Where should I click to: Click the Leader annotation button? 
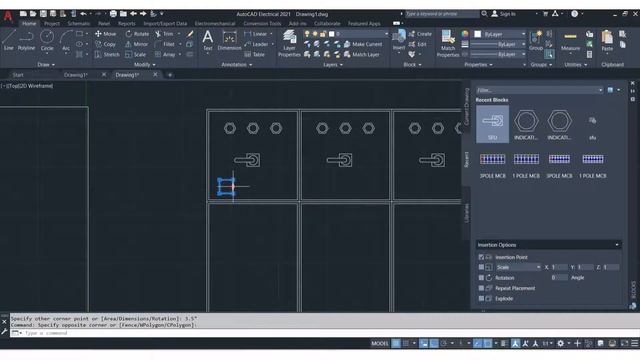point(256,44)
